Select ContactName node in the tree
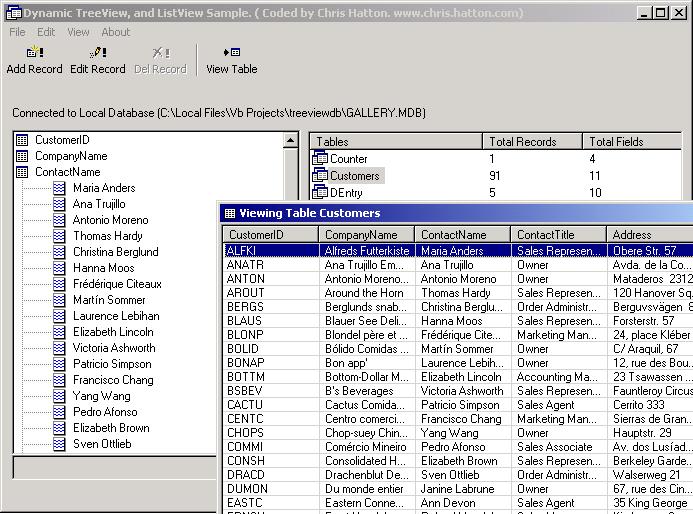This screenshot has width=693, height=514. pos(67,172)
